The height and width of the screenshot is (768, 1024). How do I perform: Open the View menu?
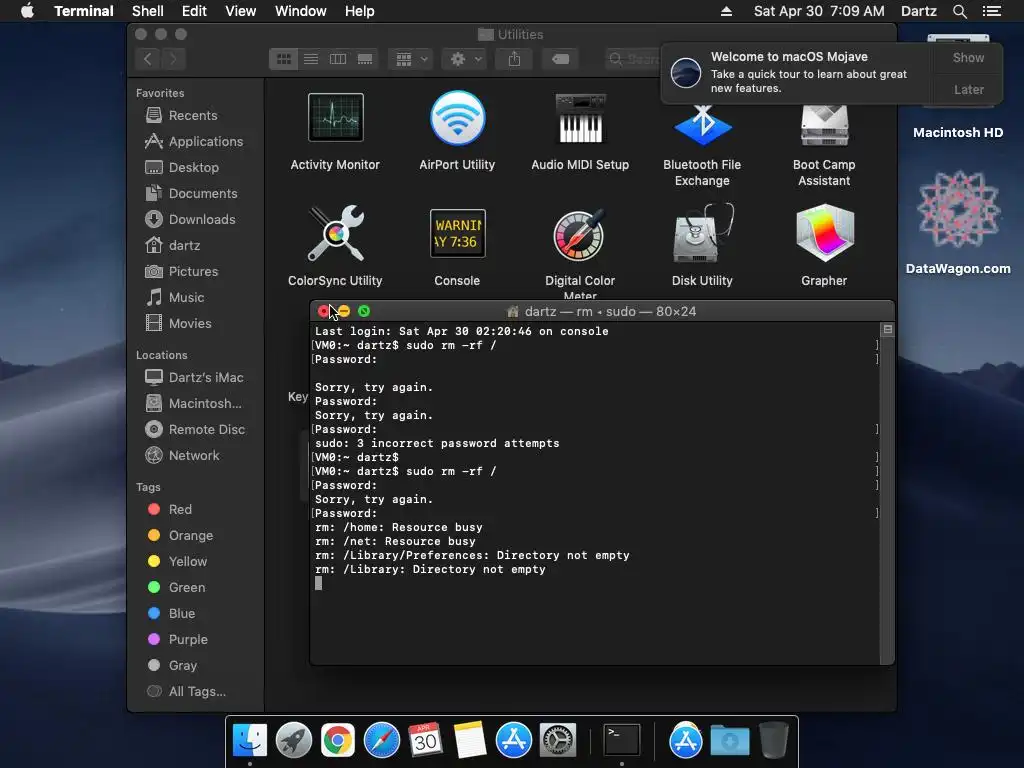pos(240,11)
